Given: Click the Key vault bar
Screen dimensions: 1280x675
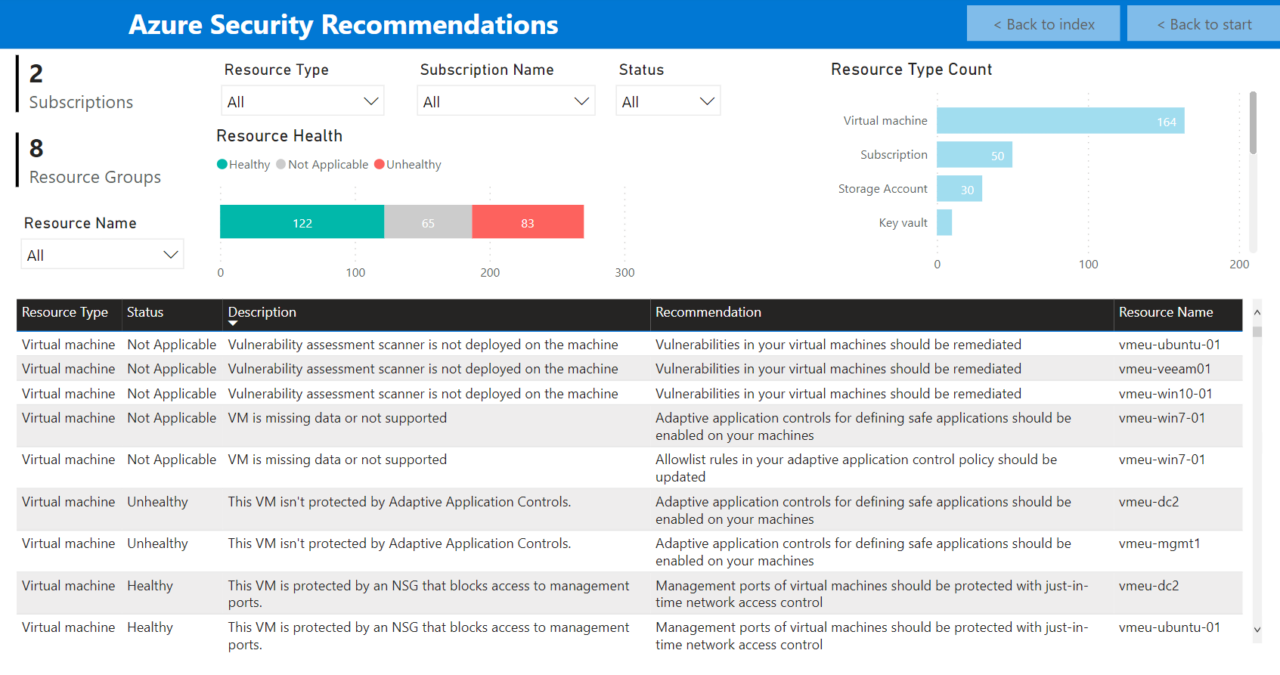Looking at the screenshot, I should tap(944, 222).
